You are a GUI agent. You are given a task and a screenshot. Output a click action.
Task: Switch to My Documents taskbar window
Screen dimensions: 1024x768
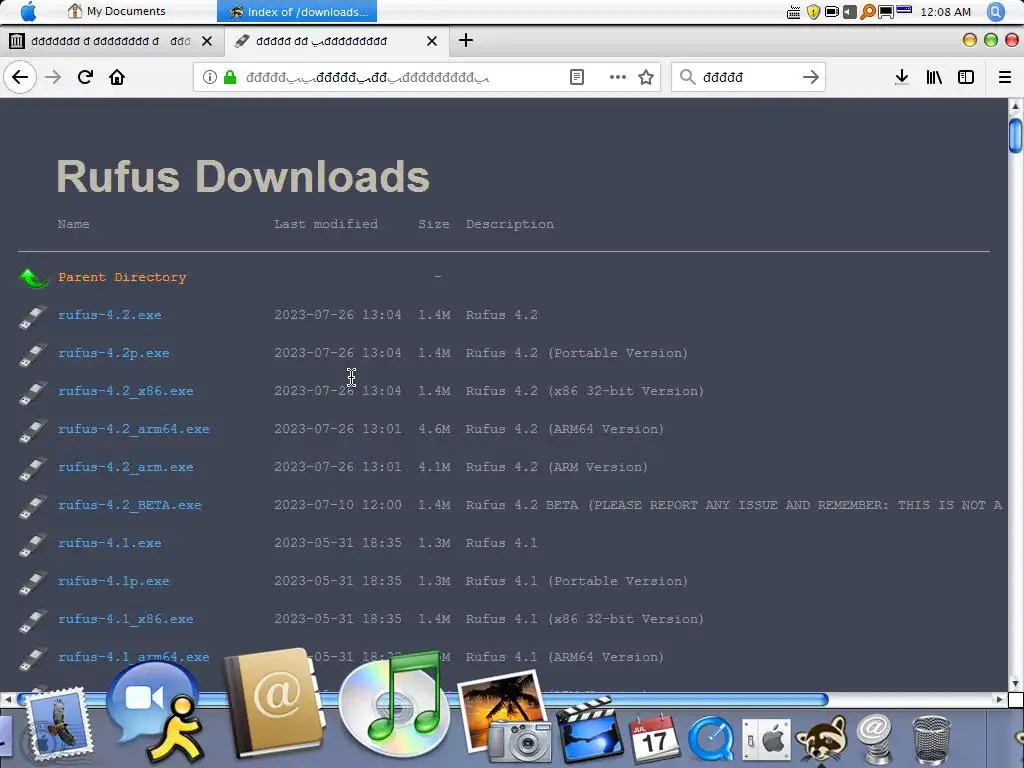(118, 11)
